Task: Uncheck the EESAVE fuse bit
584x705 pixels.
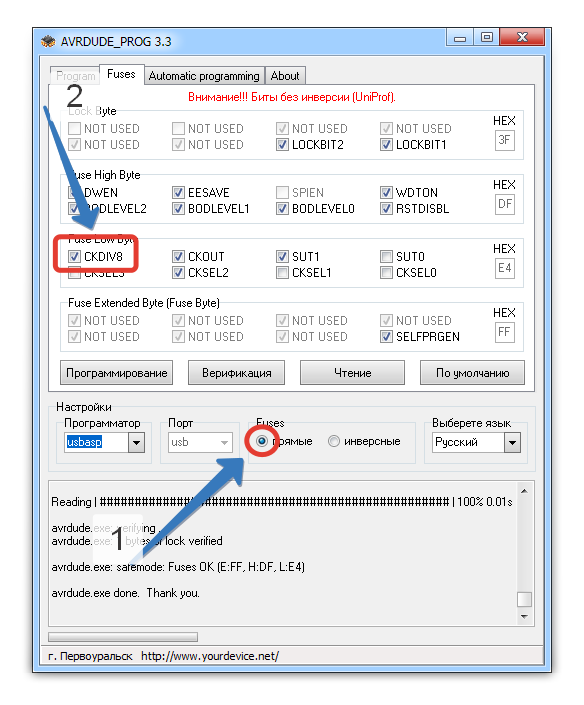Action: (x=178, y=193)
